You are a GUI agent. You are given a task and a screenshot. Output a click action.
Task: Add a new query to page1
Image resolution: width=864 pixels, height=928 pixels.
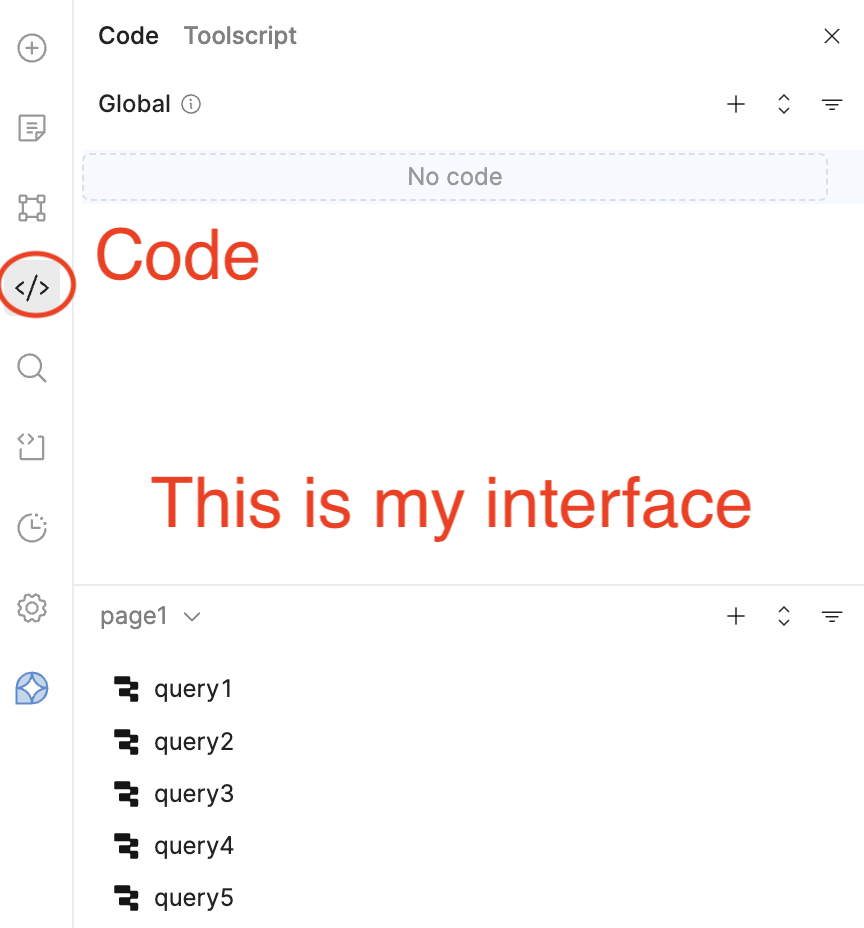click(x=736, y=617)
